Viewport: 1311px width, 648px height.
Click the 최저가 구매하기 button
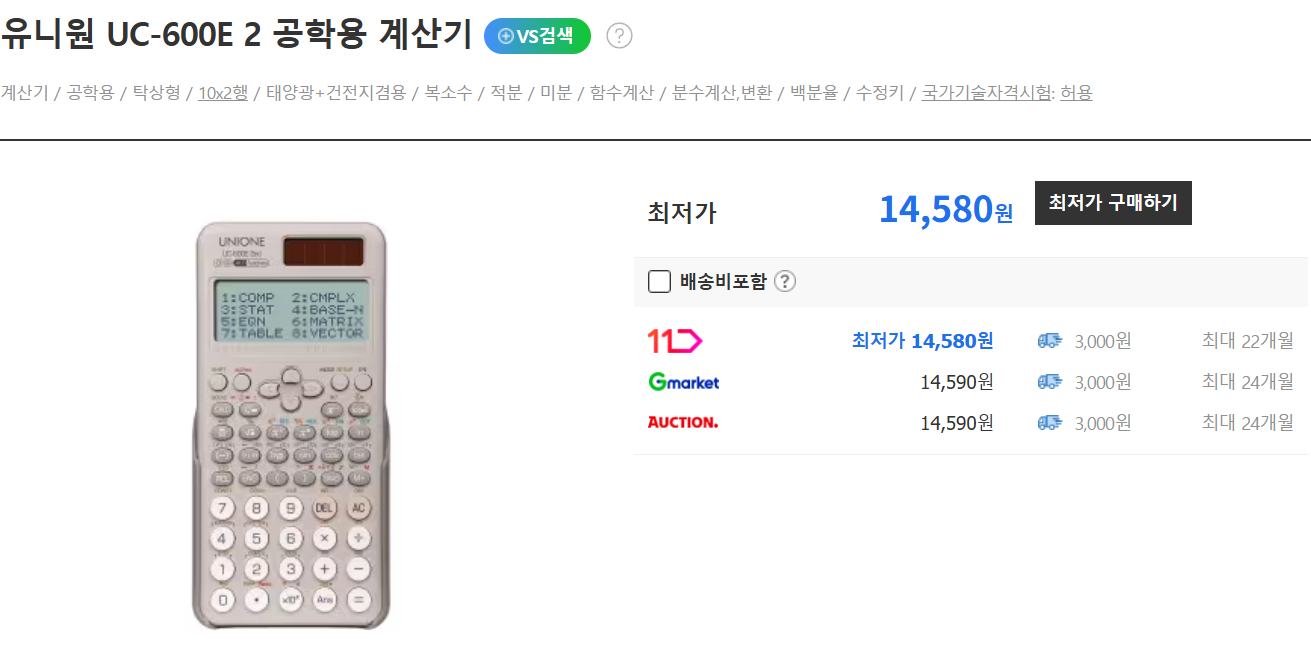click(x=1113, y=203)
